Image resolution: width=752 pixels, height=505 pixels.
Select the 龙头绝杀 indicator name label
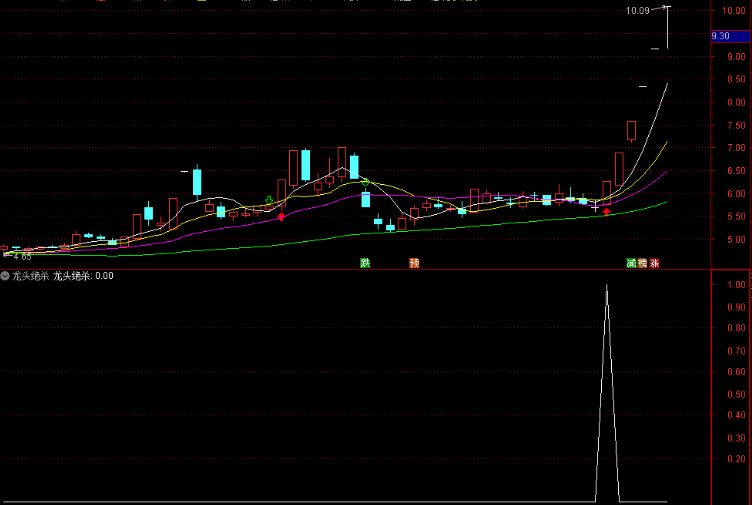(31, 276)
